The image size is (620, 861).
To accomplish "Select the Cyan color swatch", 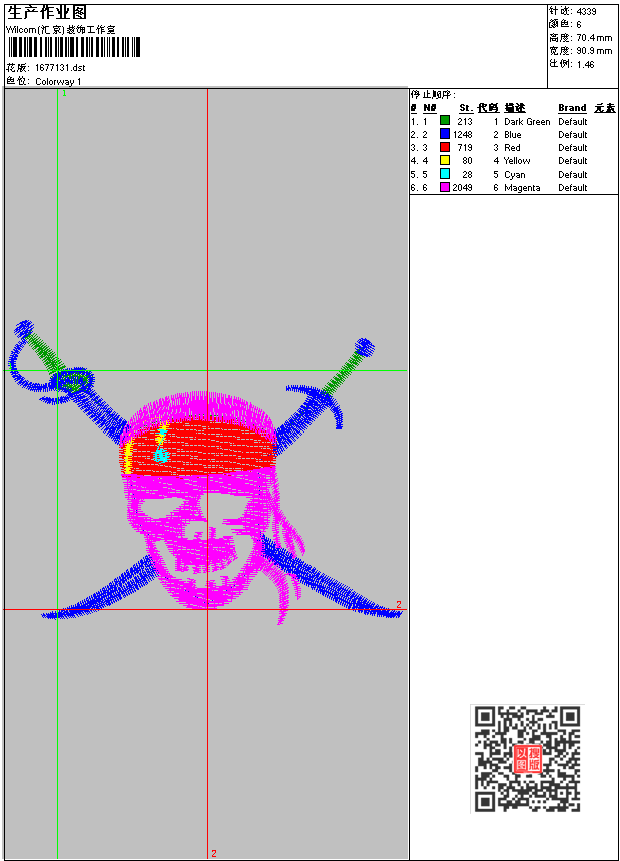I will click(x=445, y=174).
